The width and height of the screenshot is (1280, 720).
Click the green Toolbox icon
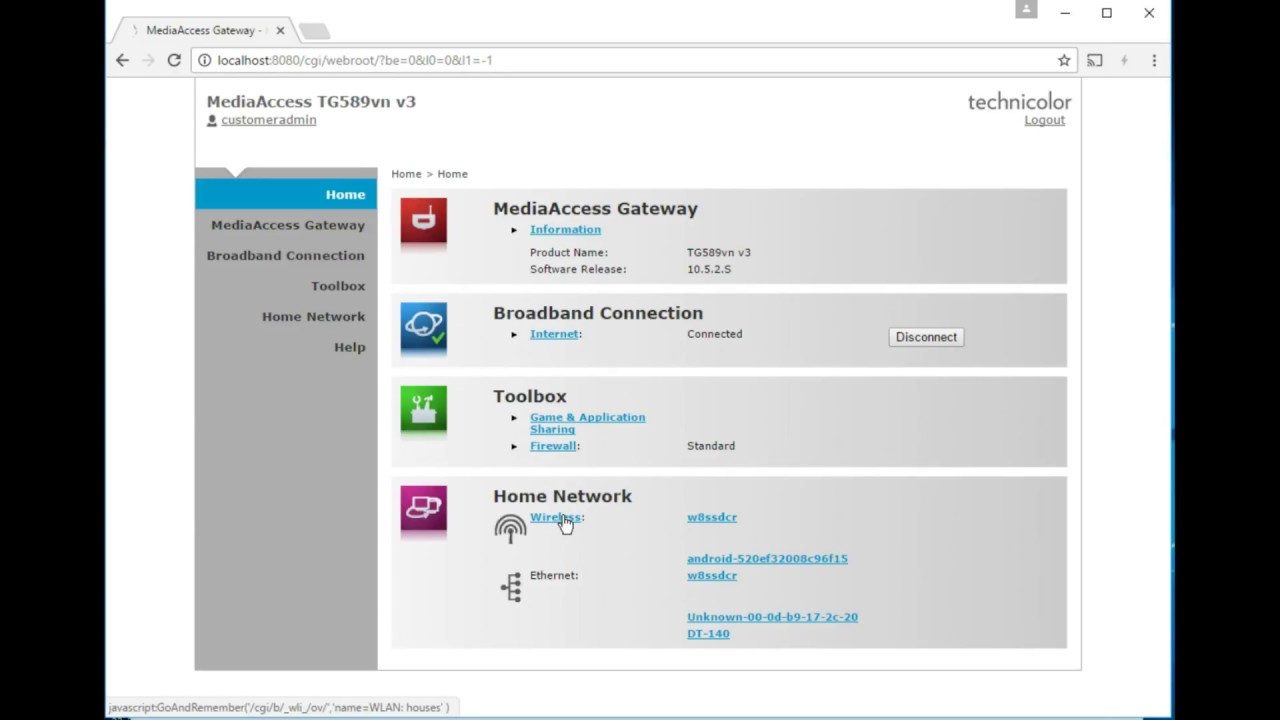[x=424, y=409]
